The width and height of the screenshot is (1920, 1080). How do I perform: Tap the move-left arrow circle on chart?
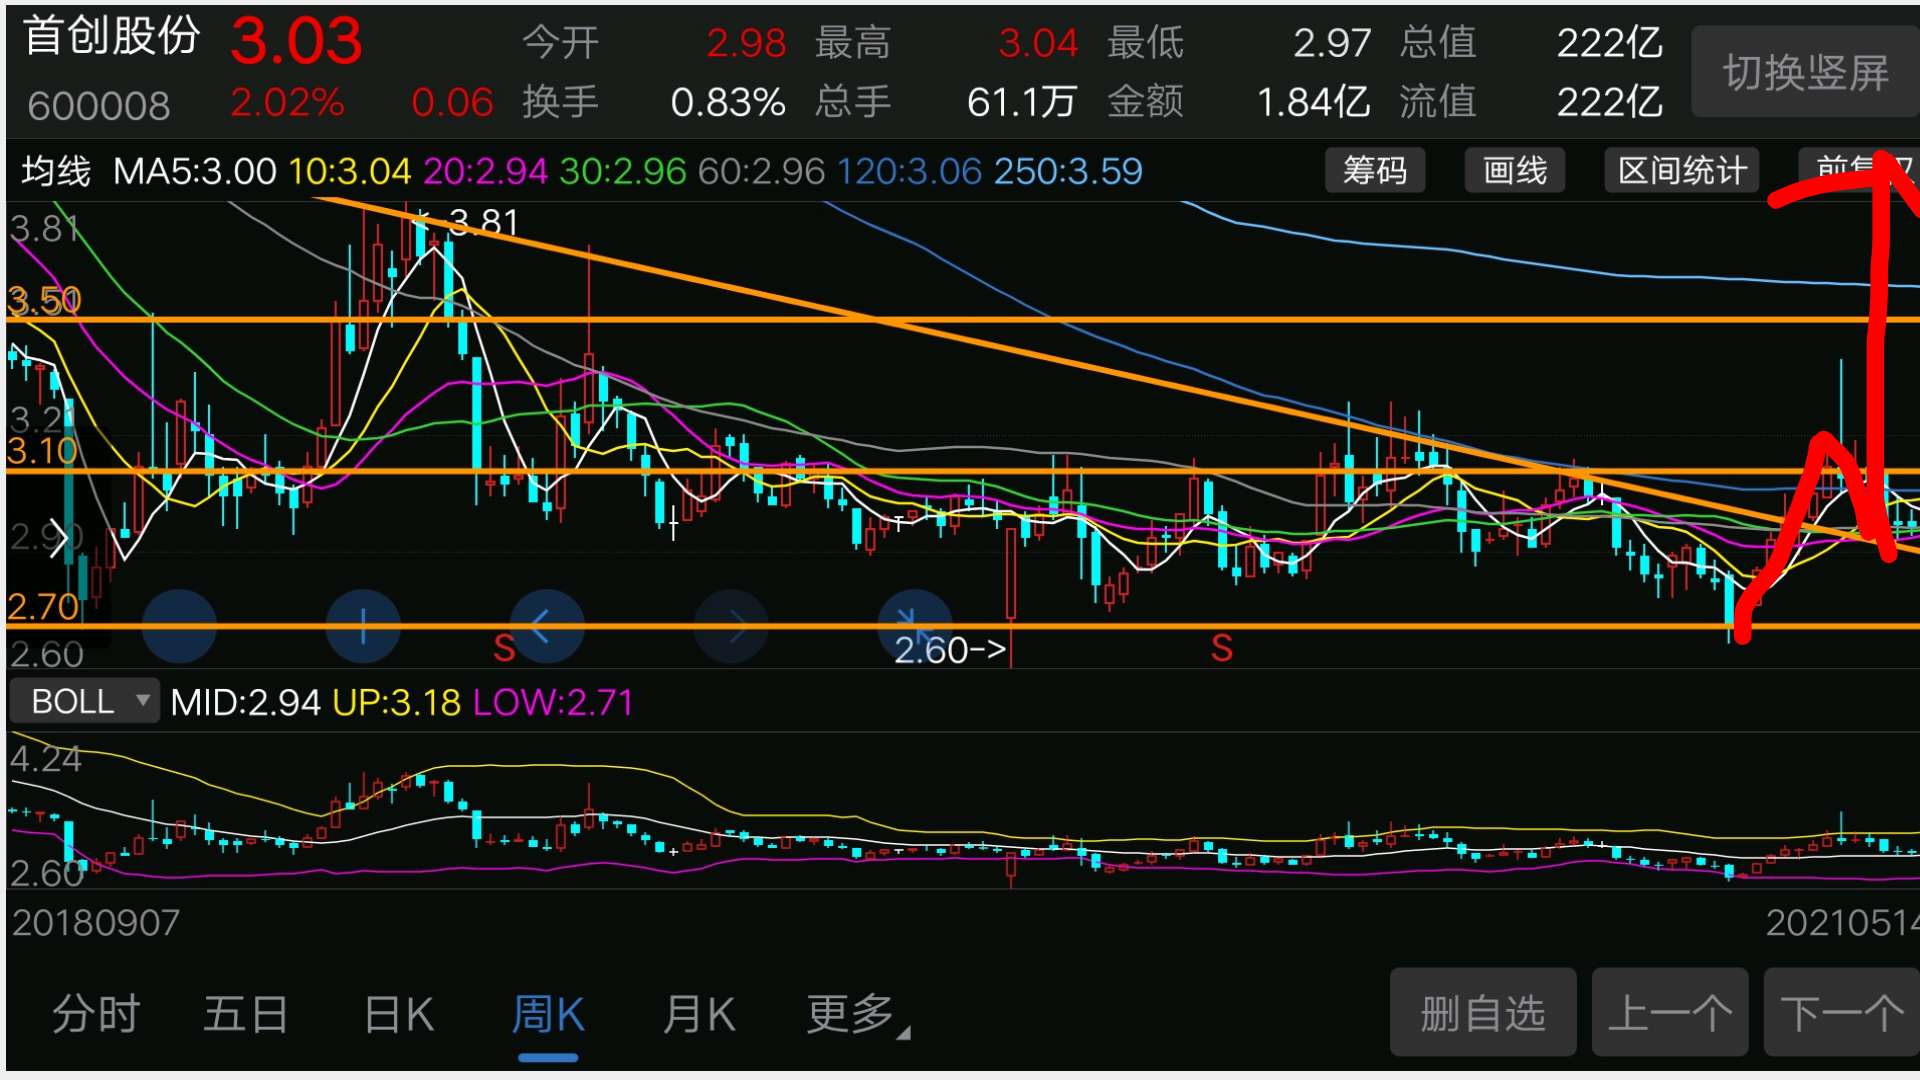click(547, 627)
